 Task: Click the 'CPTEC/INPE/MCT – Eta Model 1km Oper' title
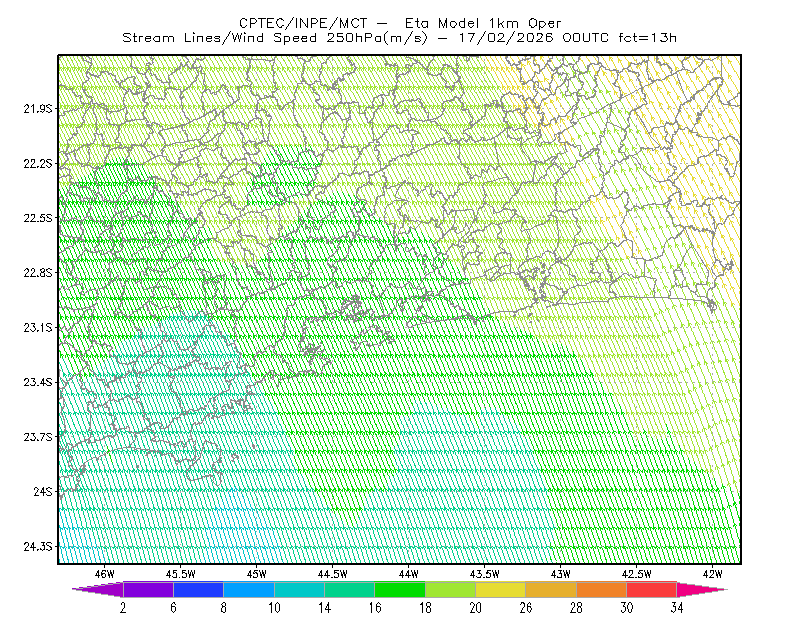pos(400,23)
